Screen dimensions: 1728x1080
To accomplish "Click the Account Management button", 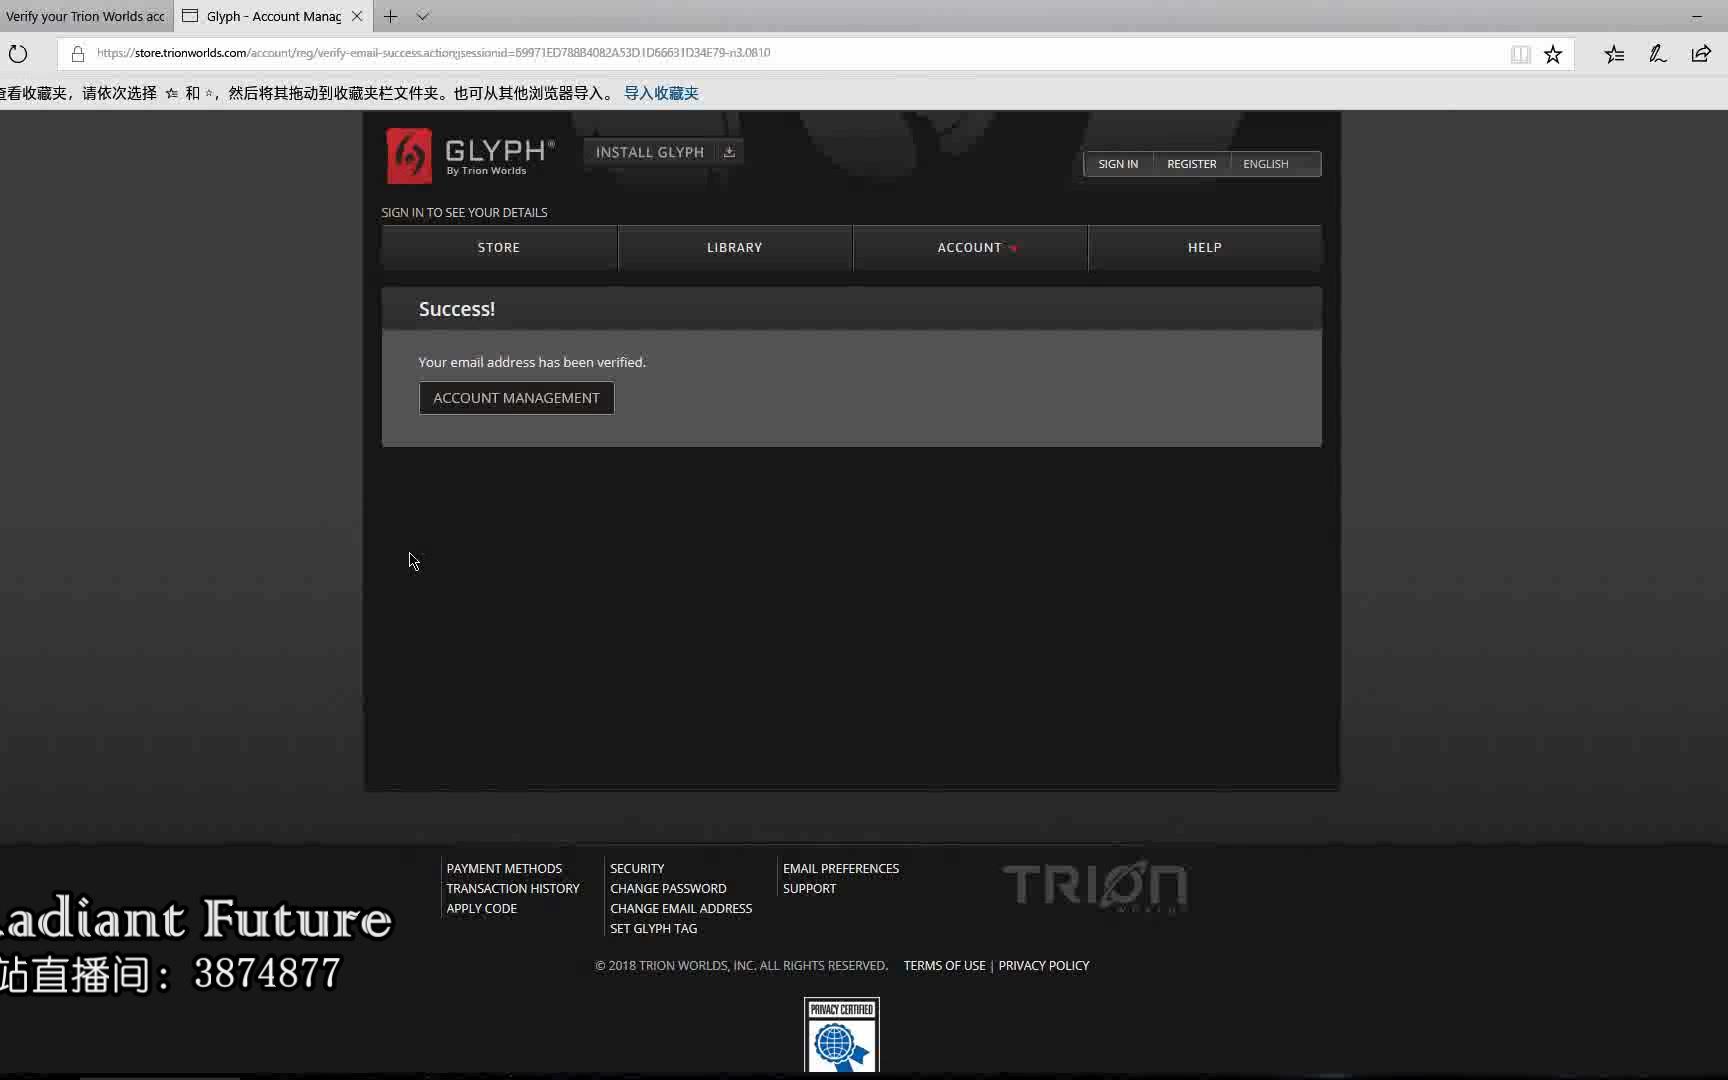I will pyautogui.click(x=516, y=398).
